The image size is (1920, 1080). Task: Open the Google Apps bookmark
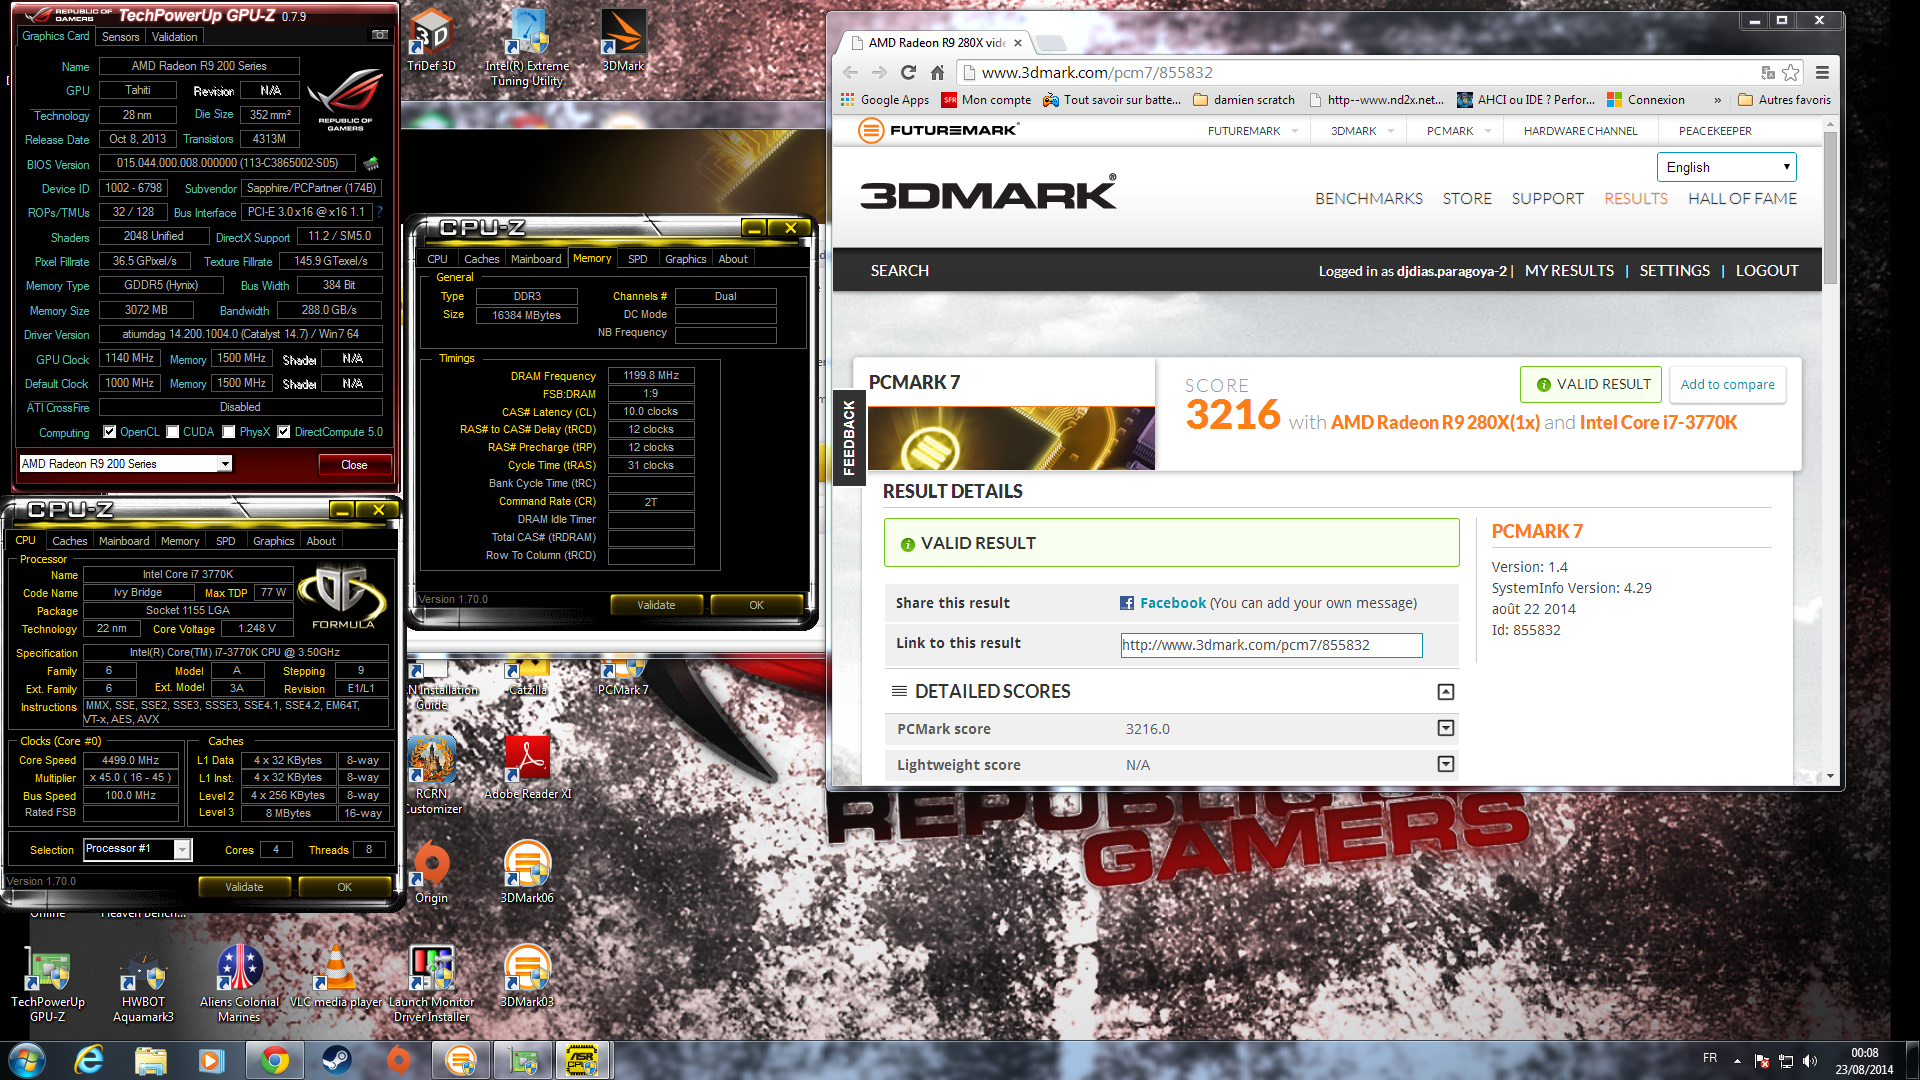coord(884,100)
